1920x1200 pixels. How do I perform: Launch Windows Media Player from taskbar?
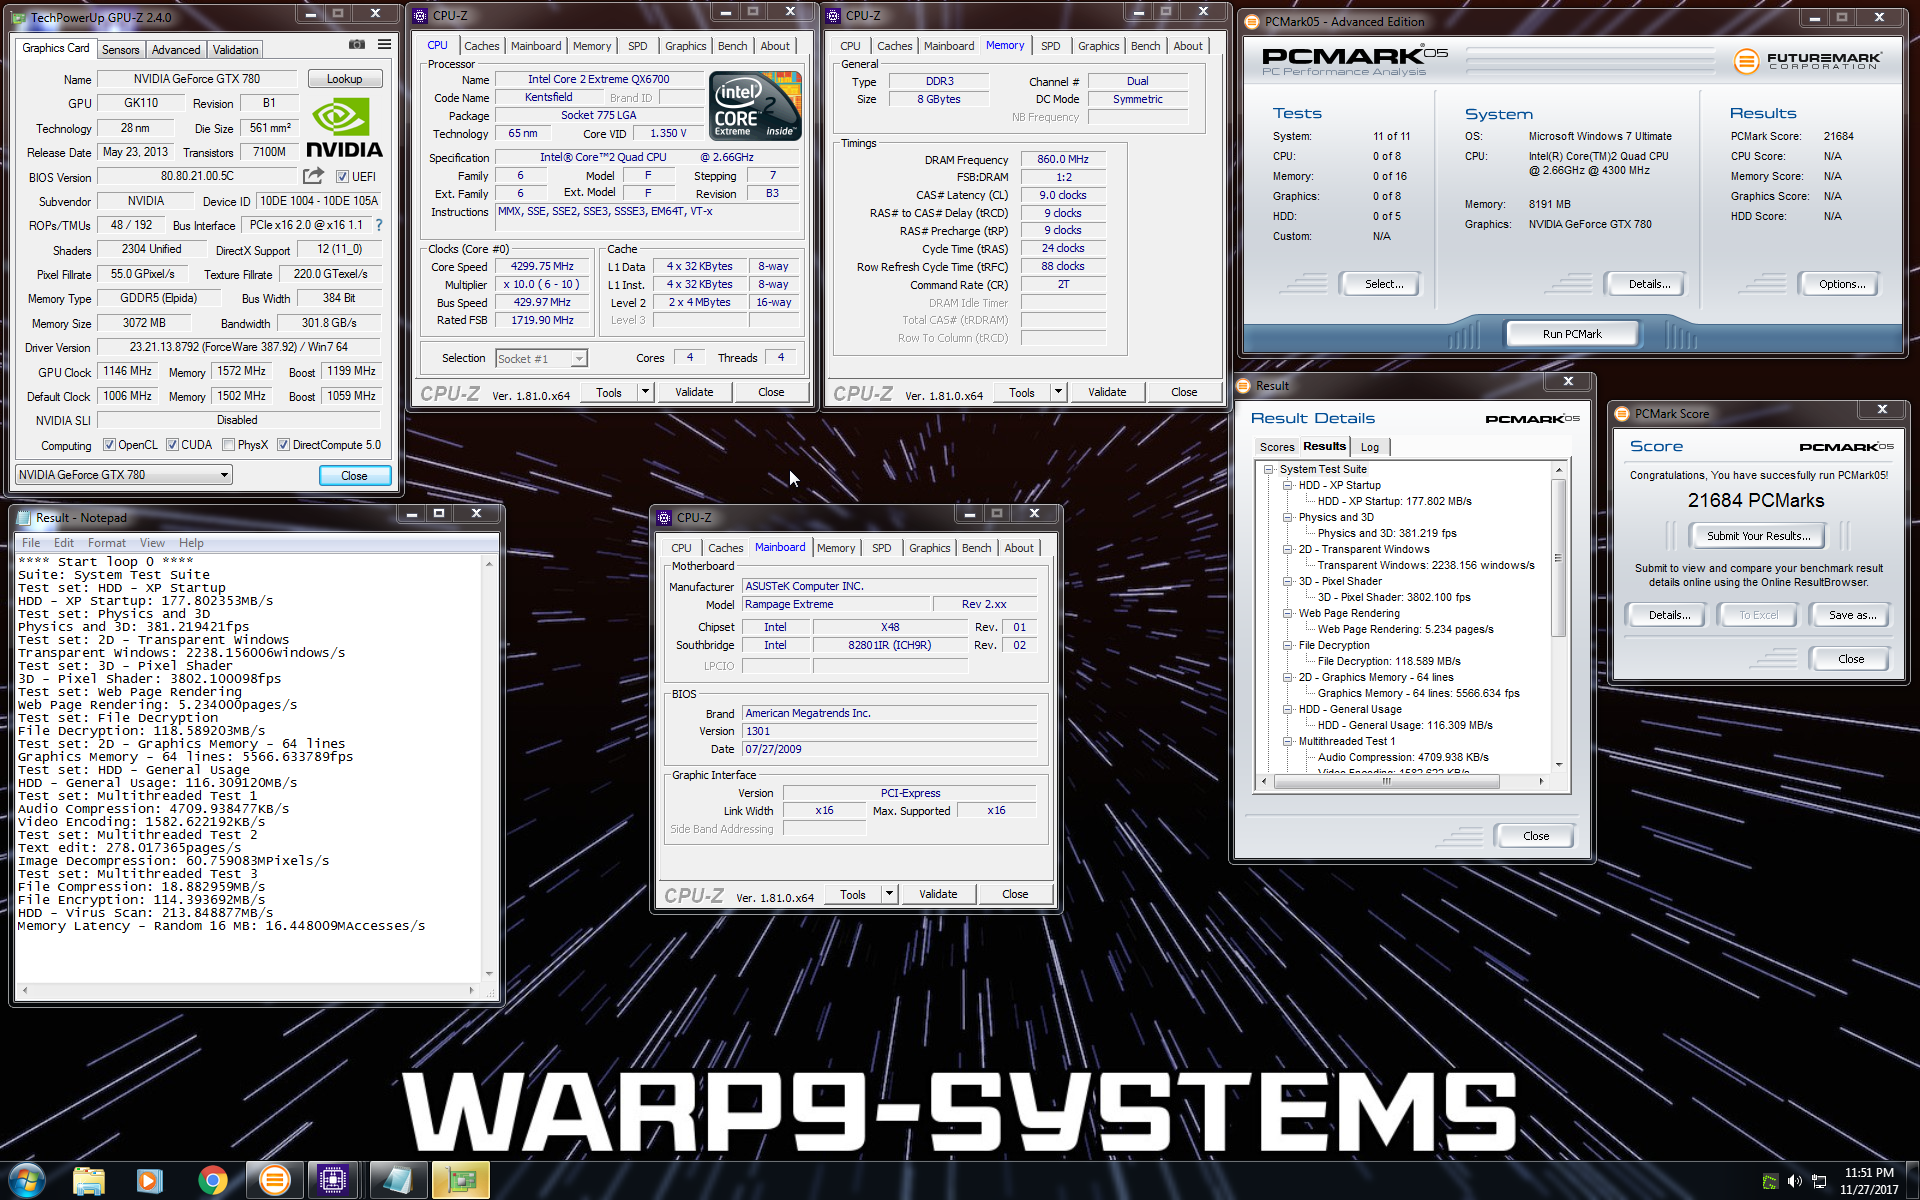[x=150, y=1181]
